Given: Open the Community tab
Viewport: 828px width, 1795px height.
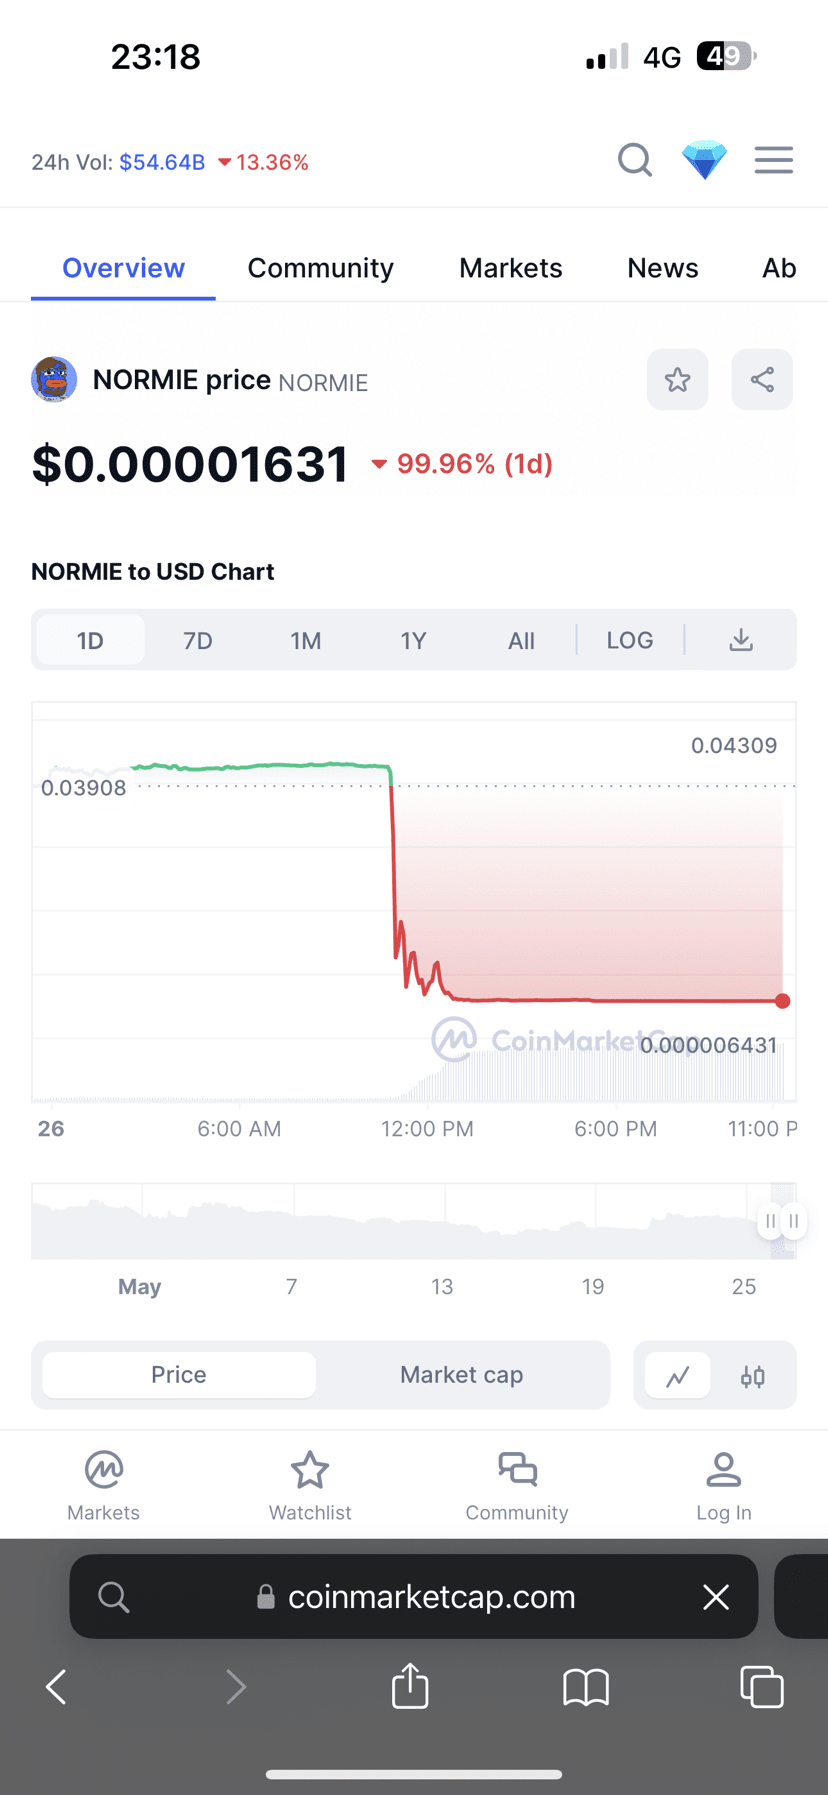Looking at the screenshot, I should coord(320,268).
